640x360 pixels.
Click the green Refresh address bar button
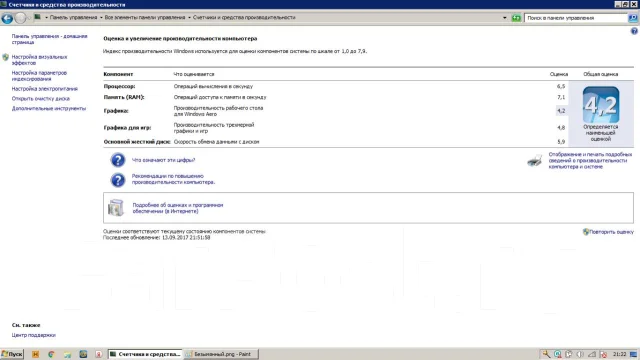[x=516, y=18]
